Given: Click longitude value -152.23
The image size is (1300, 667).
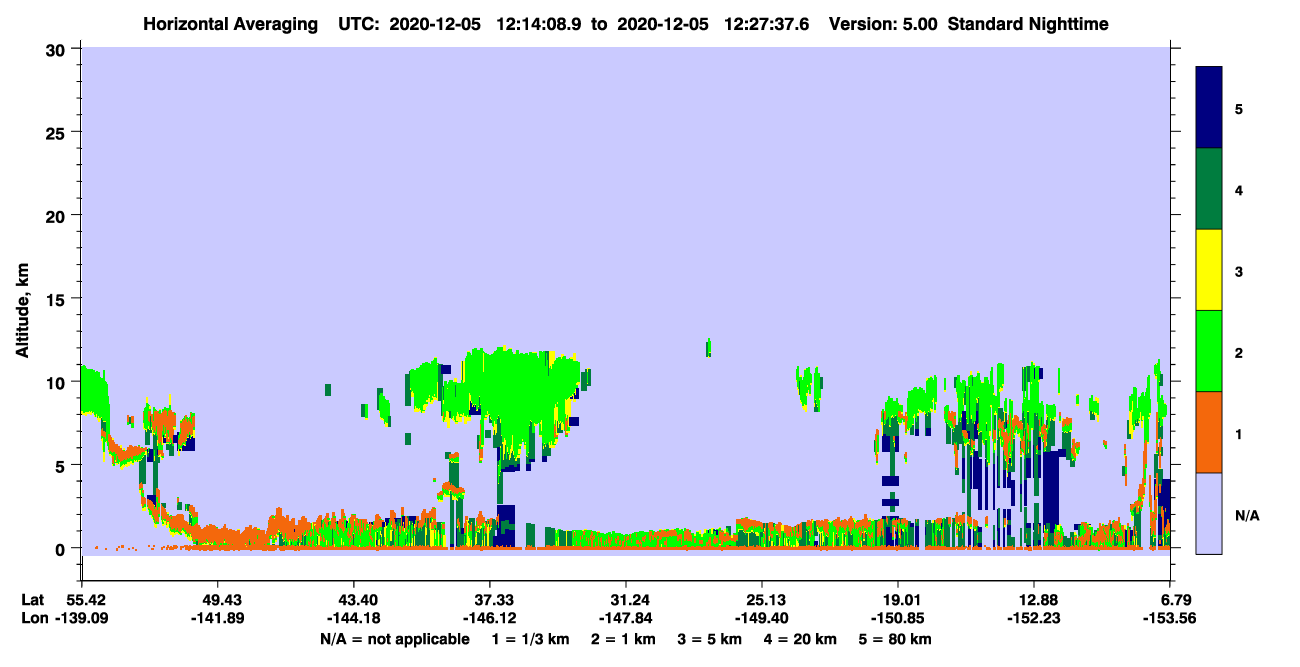Looking at the screenshot, I should coord(1034,618).
